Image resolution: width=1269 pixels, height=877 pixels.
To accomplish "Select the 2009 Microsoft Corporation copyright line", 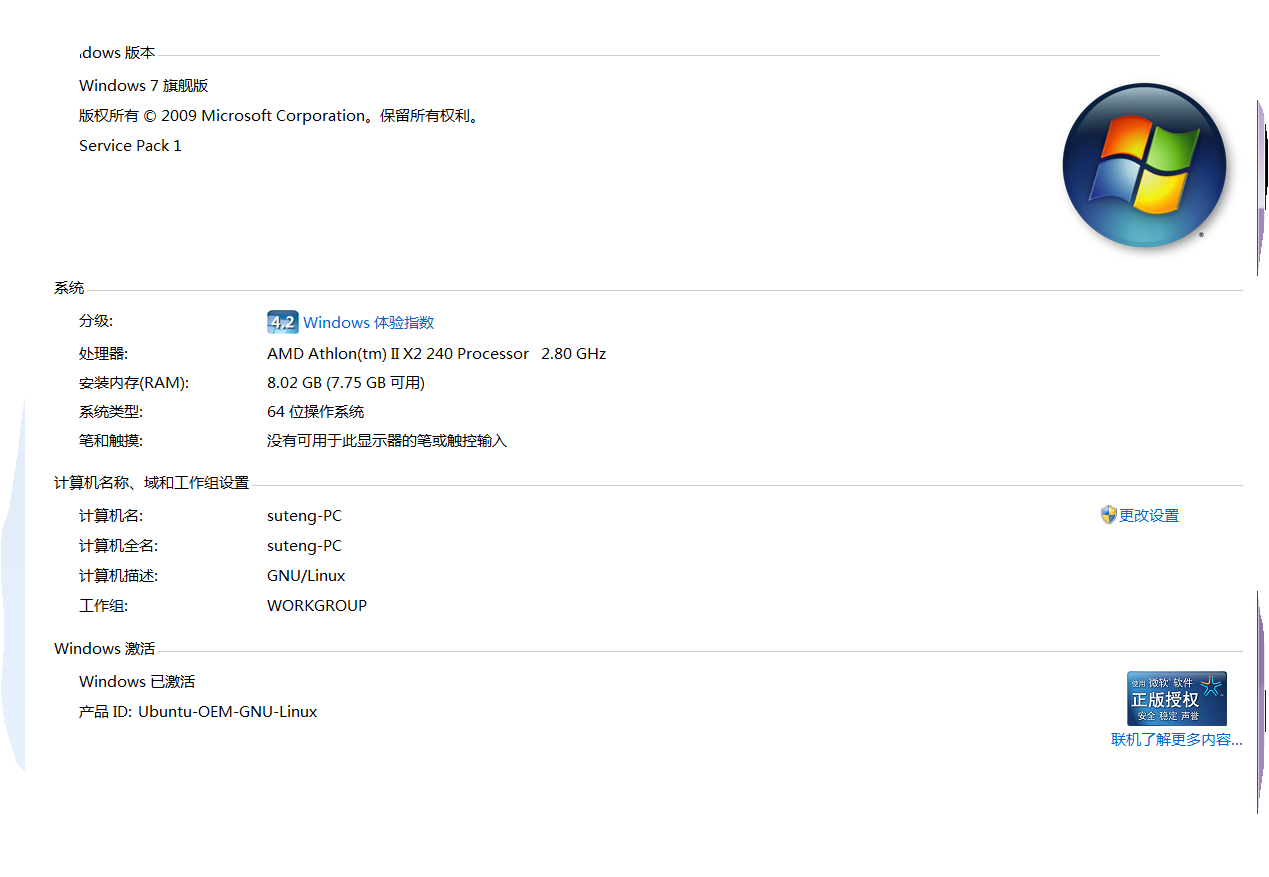I will point(281,116).
